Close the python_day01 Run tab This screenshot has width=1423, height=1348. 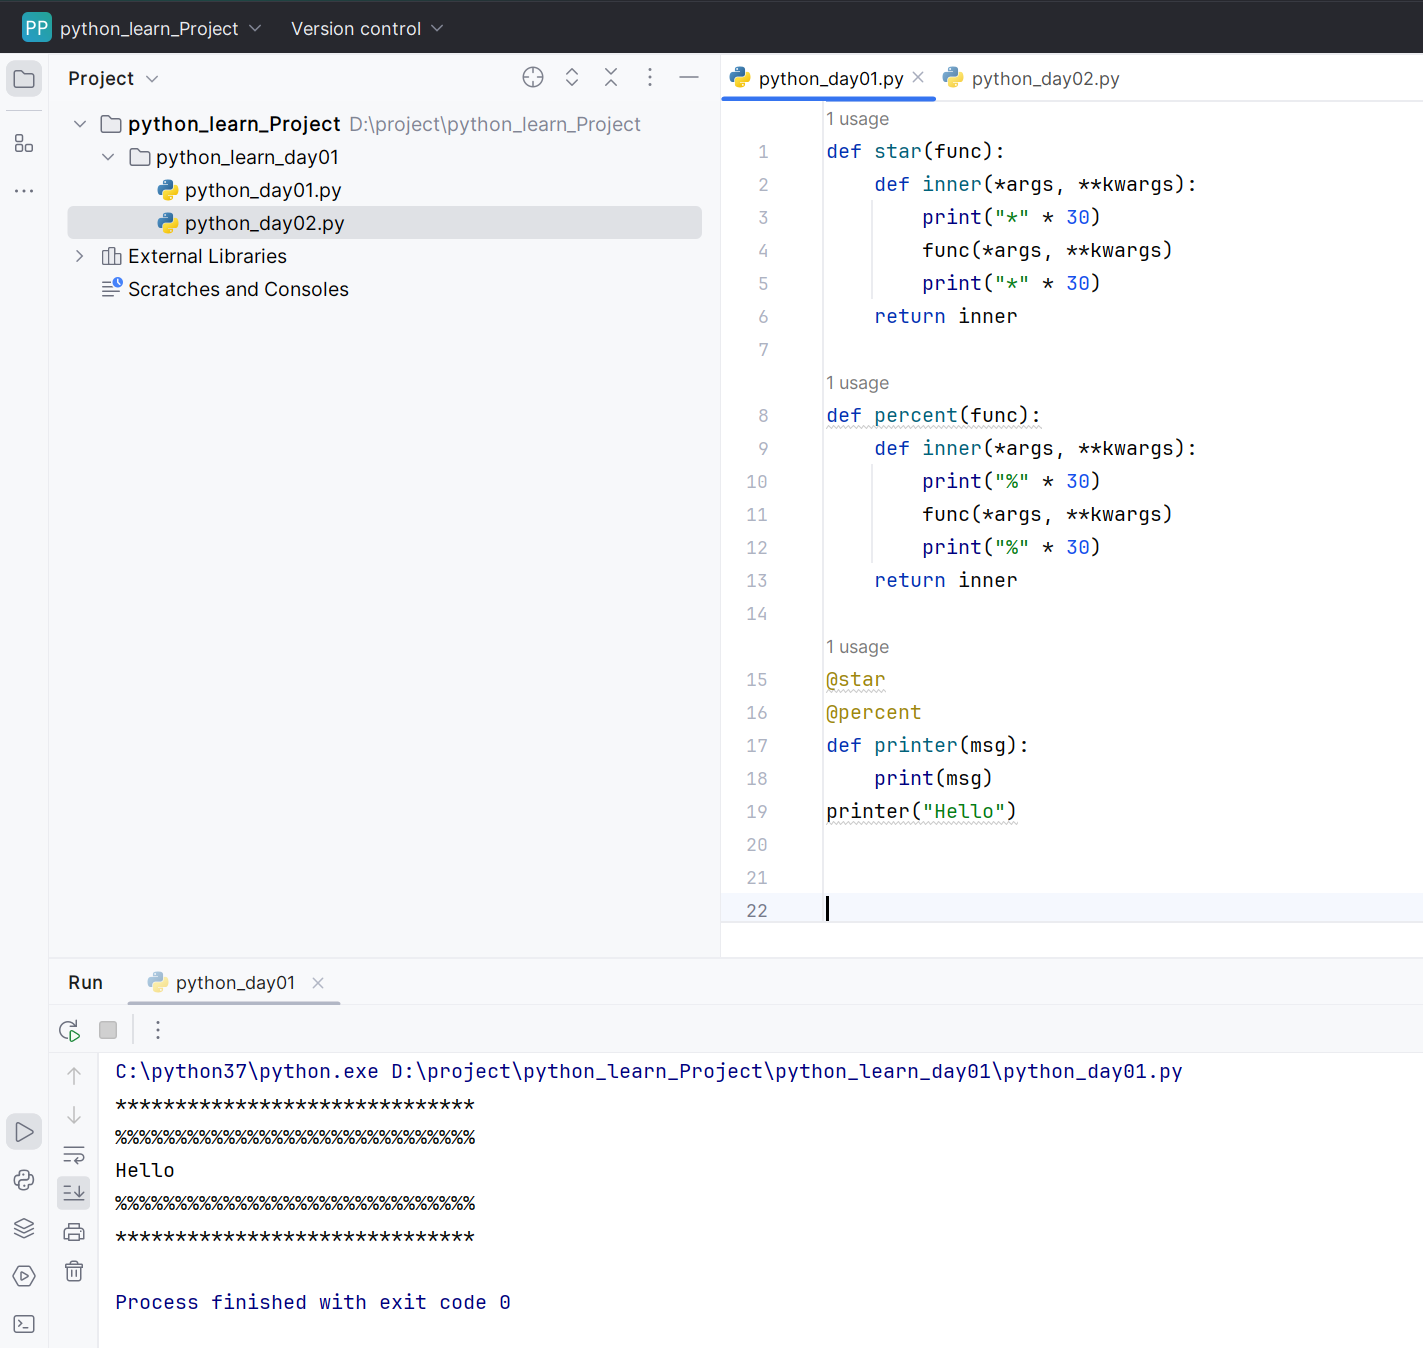click(318, 983)
